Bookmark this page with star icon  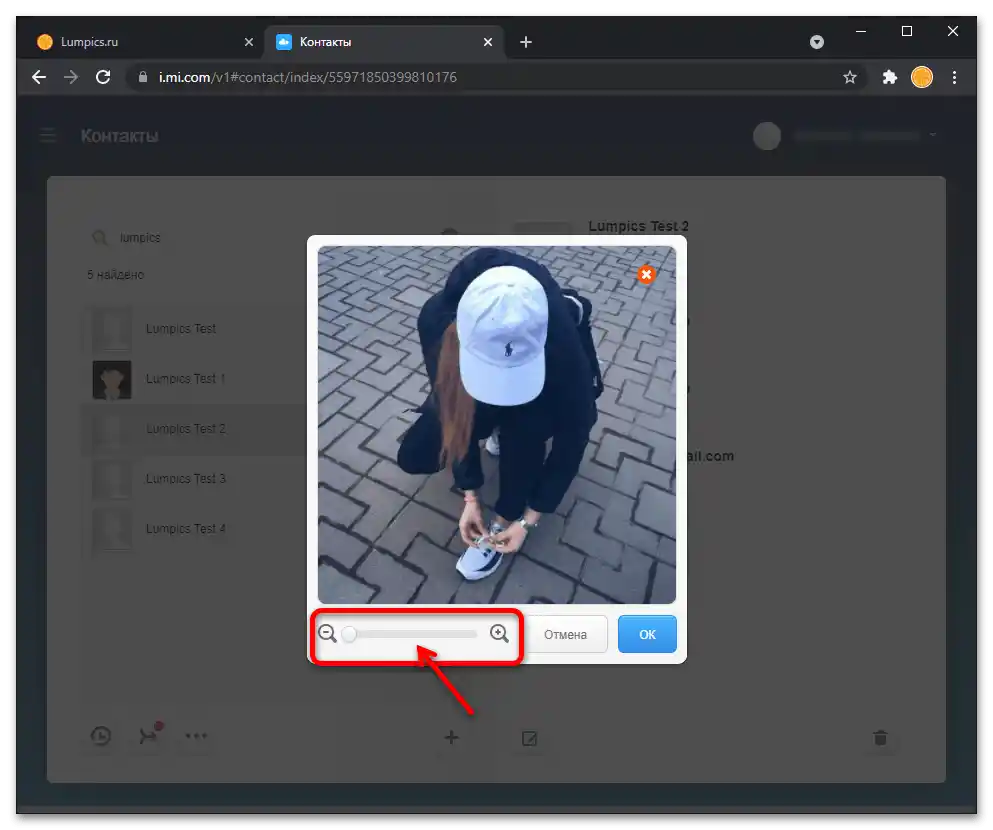pyautogui.click(x=850, y=77)
